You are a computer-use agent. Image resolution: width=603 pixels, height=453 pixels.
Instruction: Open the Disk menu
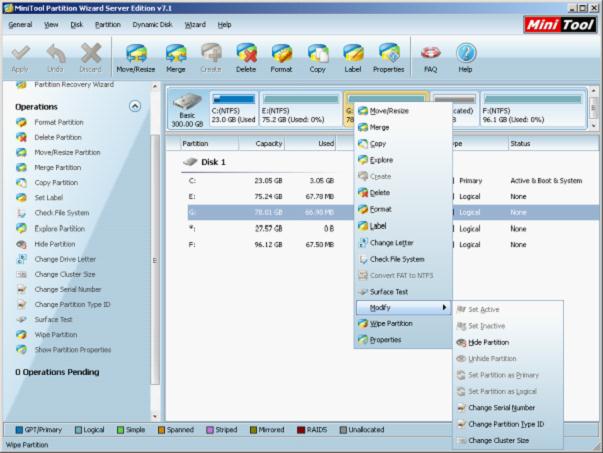coord(77,25)
